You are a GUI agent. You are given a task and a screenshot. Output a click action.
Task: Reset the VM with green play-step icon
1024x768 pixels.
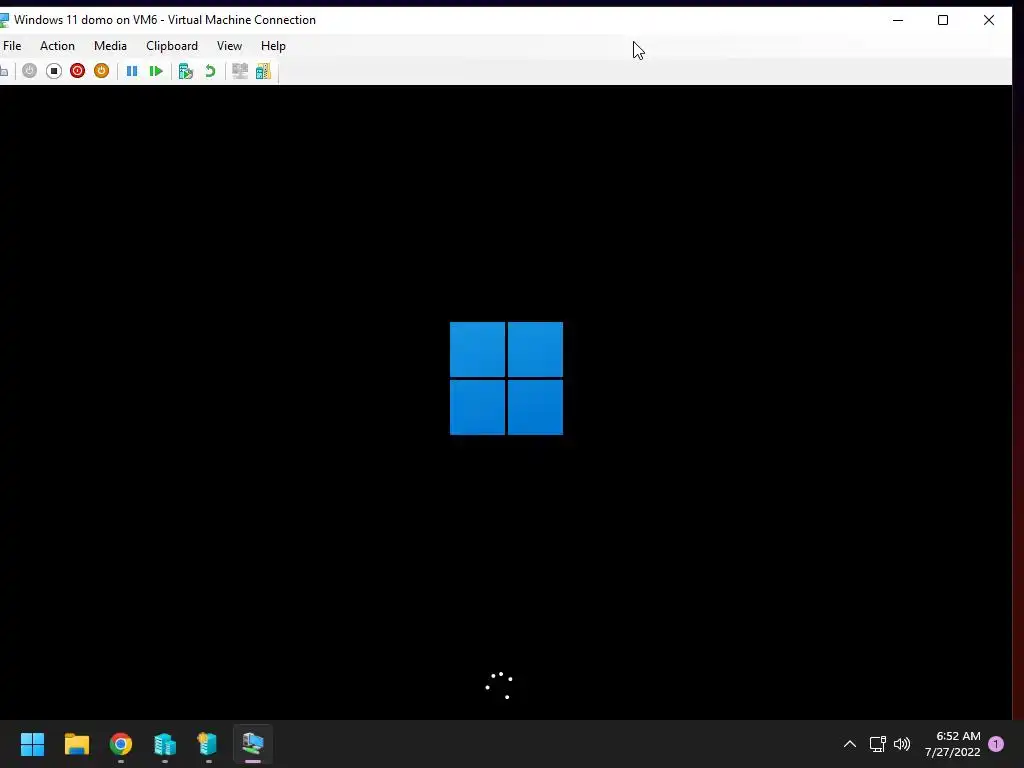click(156, 71)
